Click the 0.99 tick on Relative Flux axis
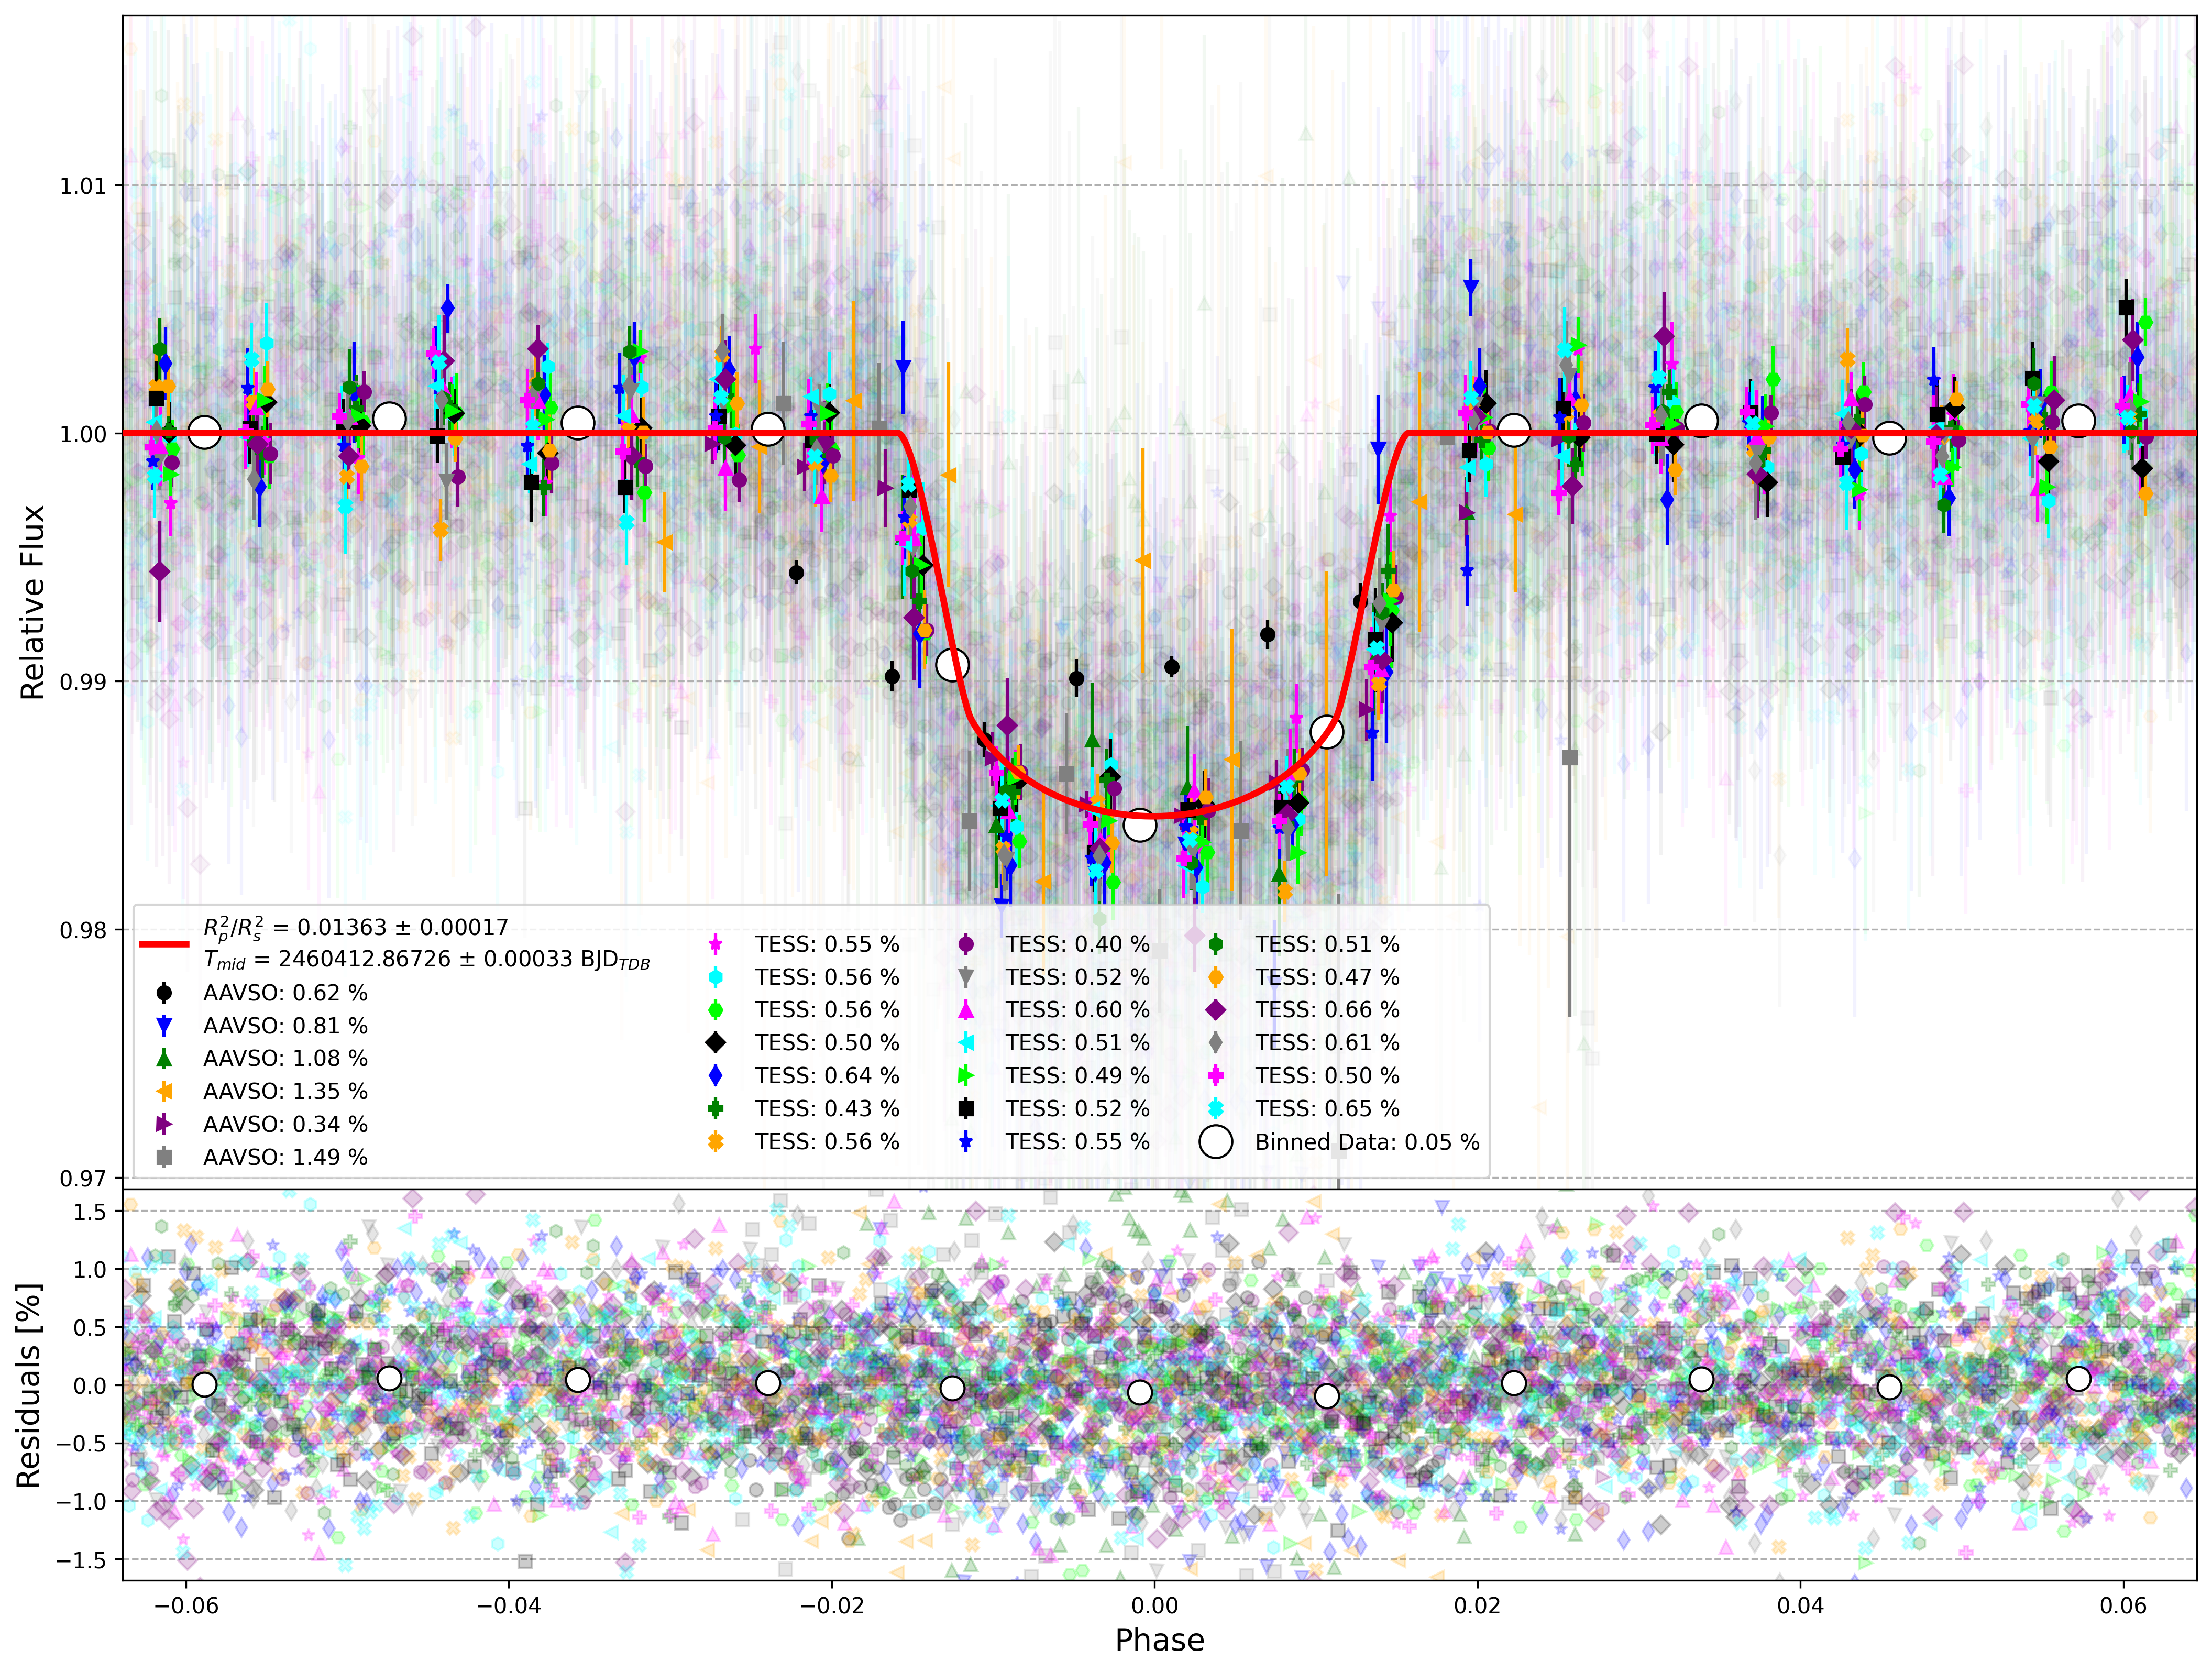 [83, 682]
